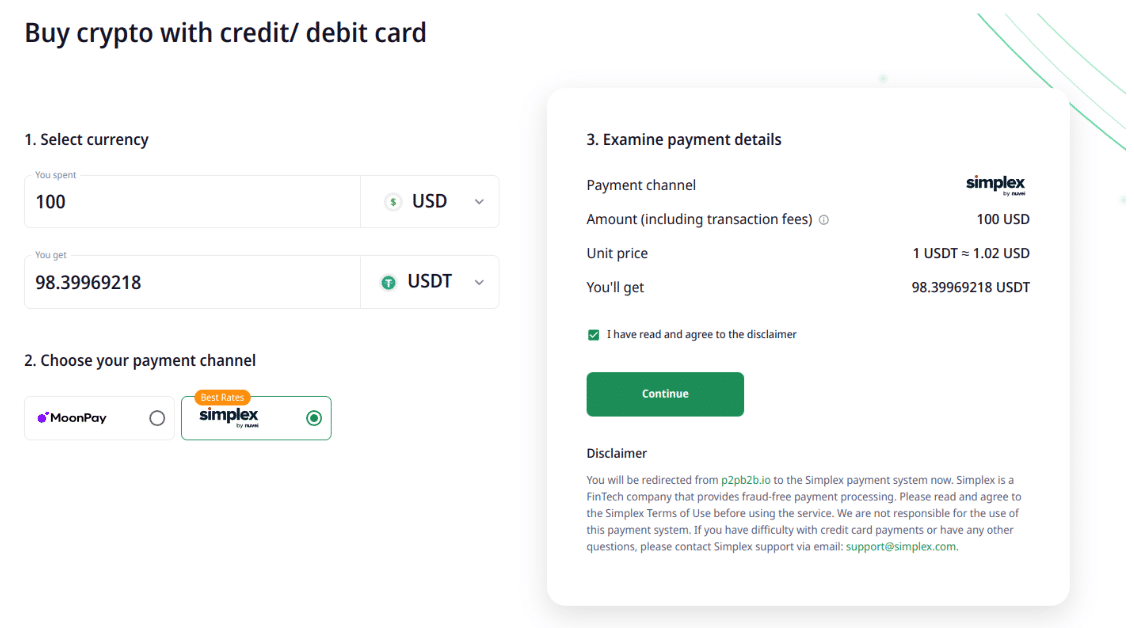This screenshot has height=628, width=1134.
Task: Click the You get amount field
Action: [192, 283]
